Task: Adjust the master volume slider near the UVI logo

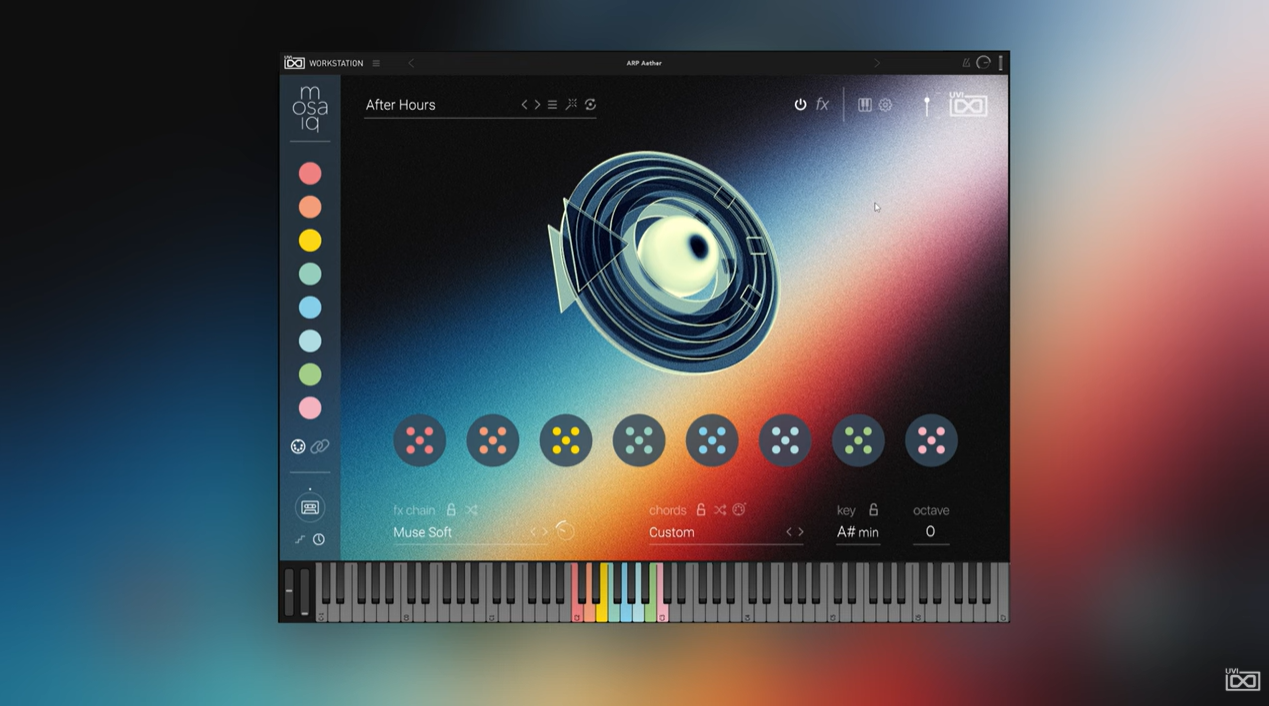Action: [x=927, y=105]
